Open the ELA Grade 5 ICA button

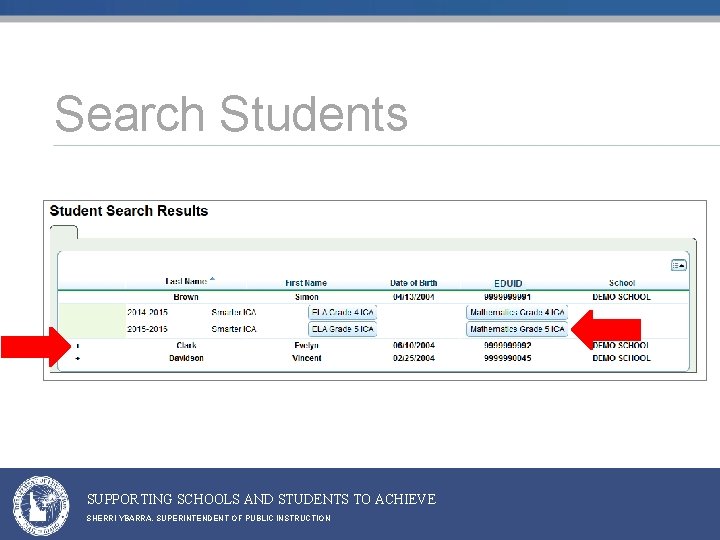(x=343, y=329)
